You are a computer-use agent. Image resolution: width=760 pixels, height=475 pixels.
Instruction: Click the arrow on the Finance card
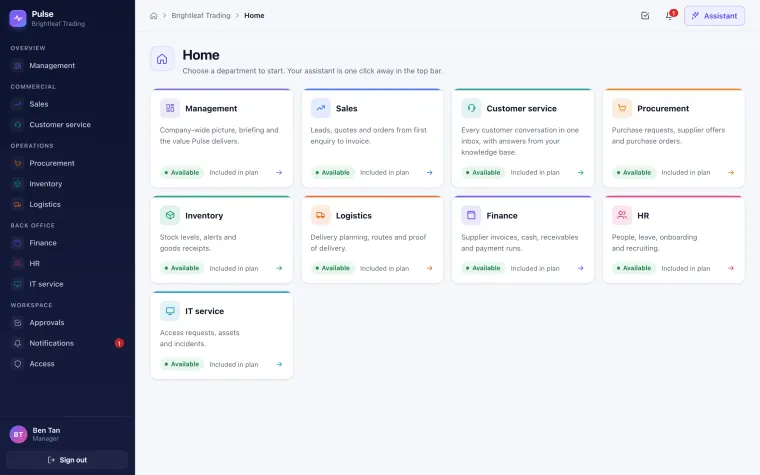pos(581,268)
